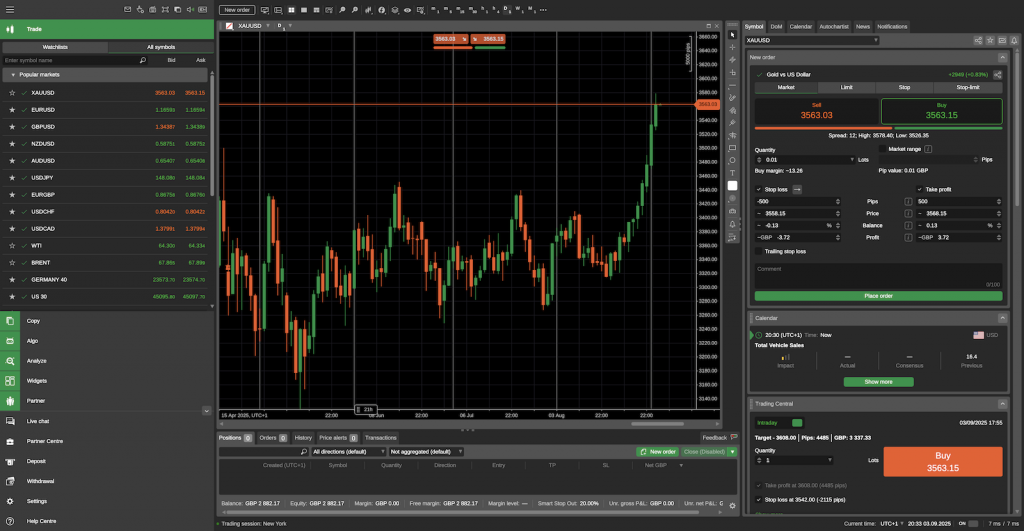
Task: Click the eye visibility icon in chart toolbar
Action: [x=407, y=10]
